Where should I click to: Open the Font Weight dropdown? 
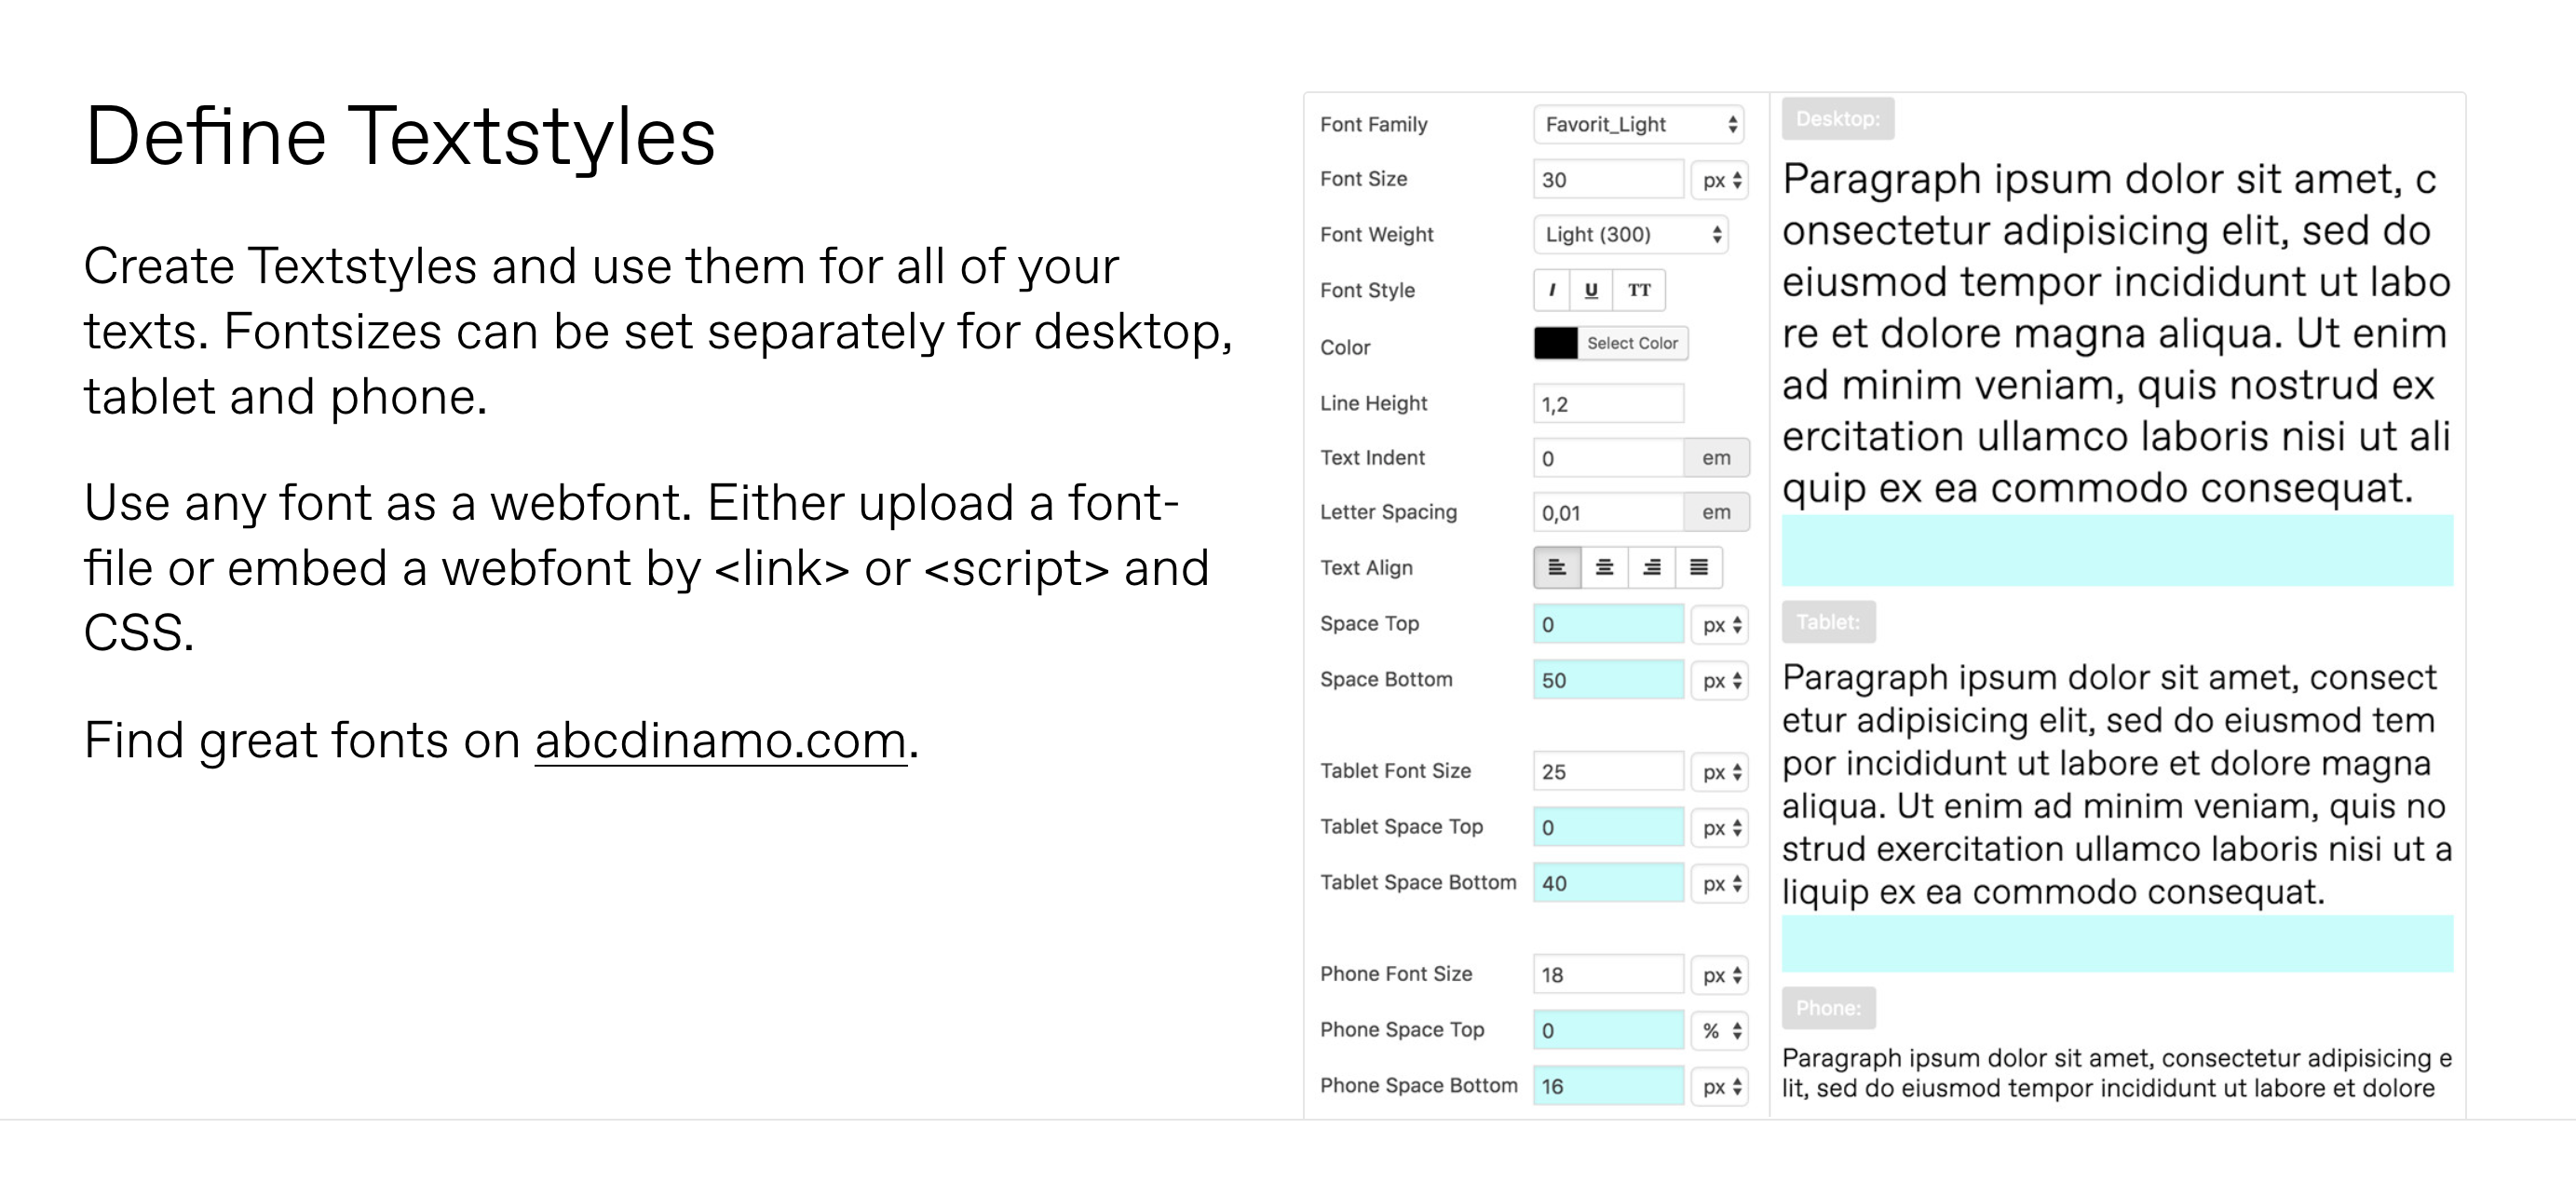point(1630,235)
